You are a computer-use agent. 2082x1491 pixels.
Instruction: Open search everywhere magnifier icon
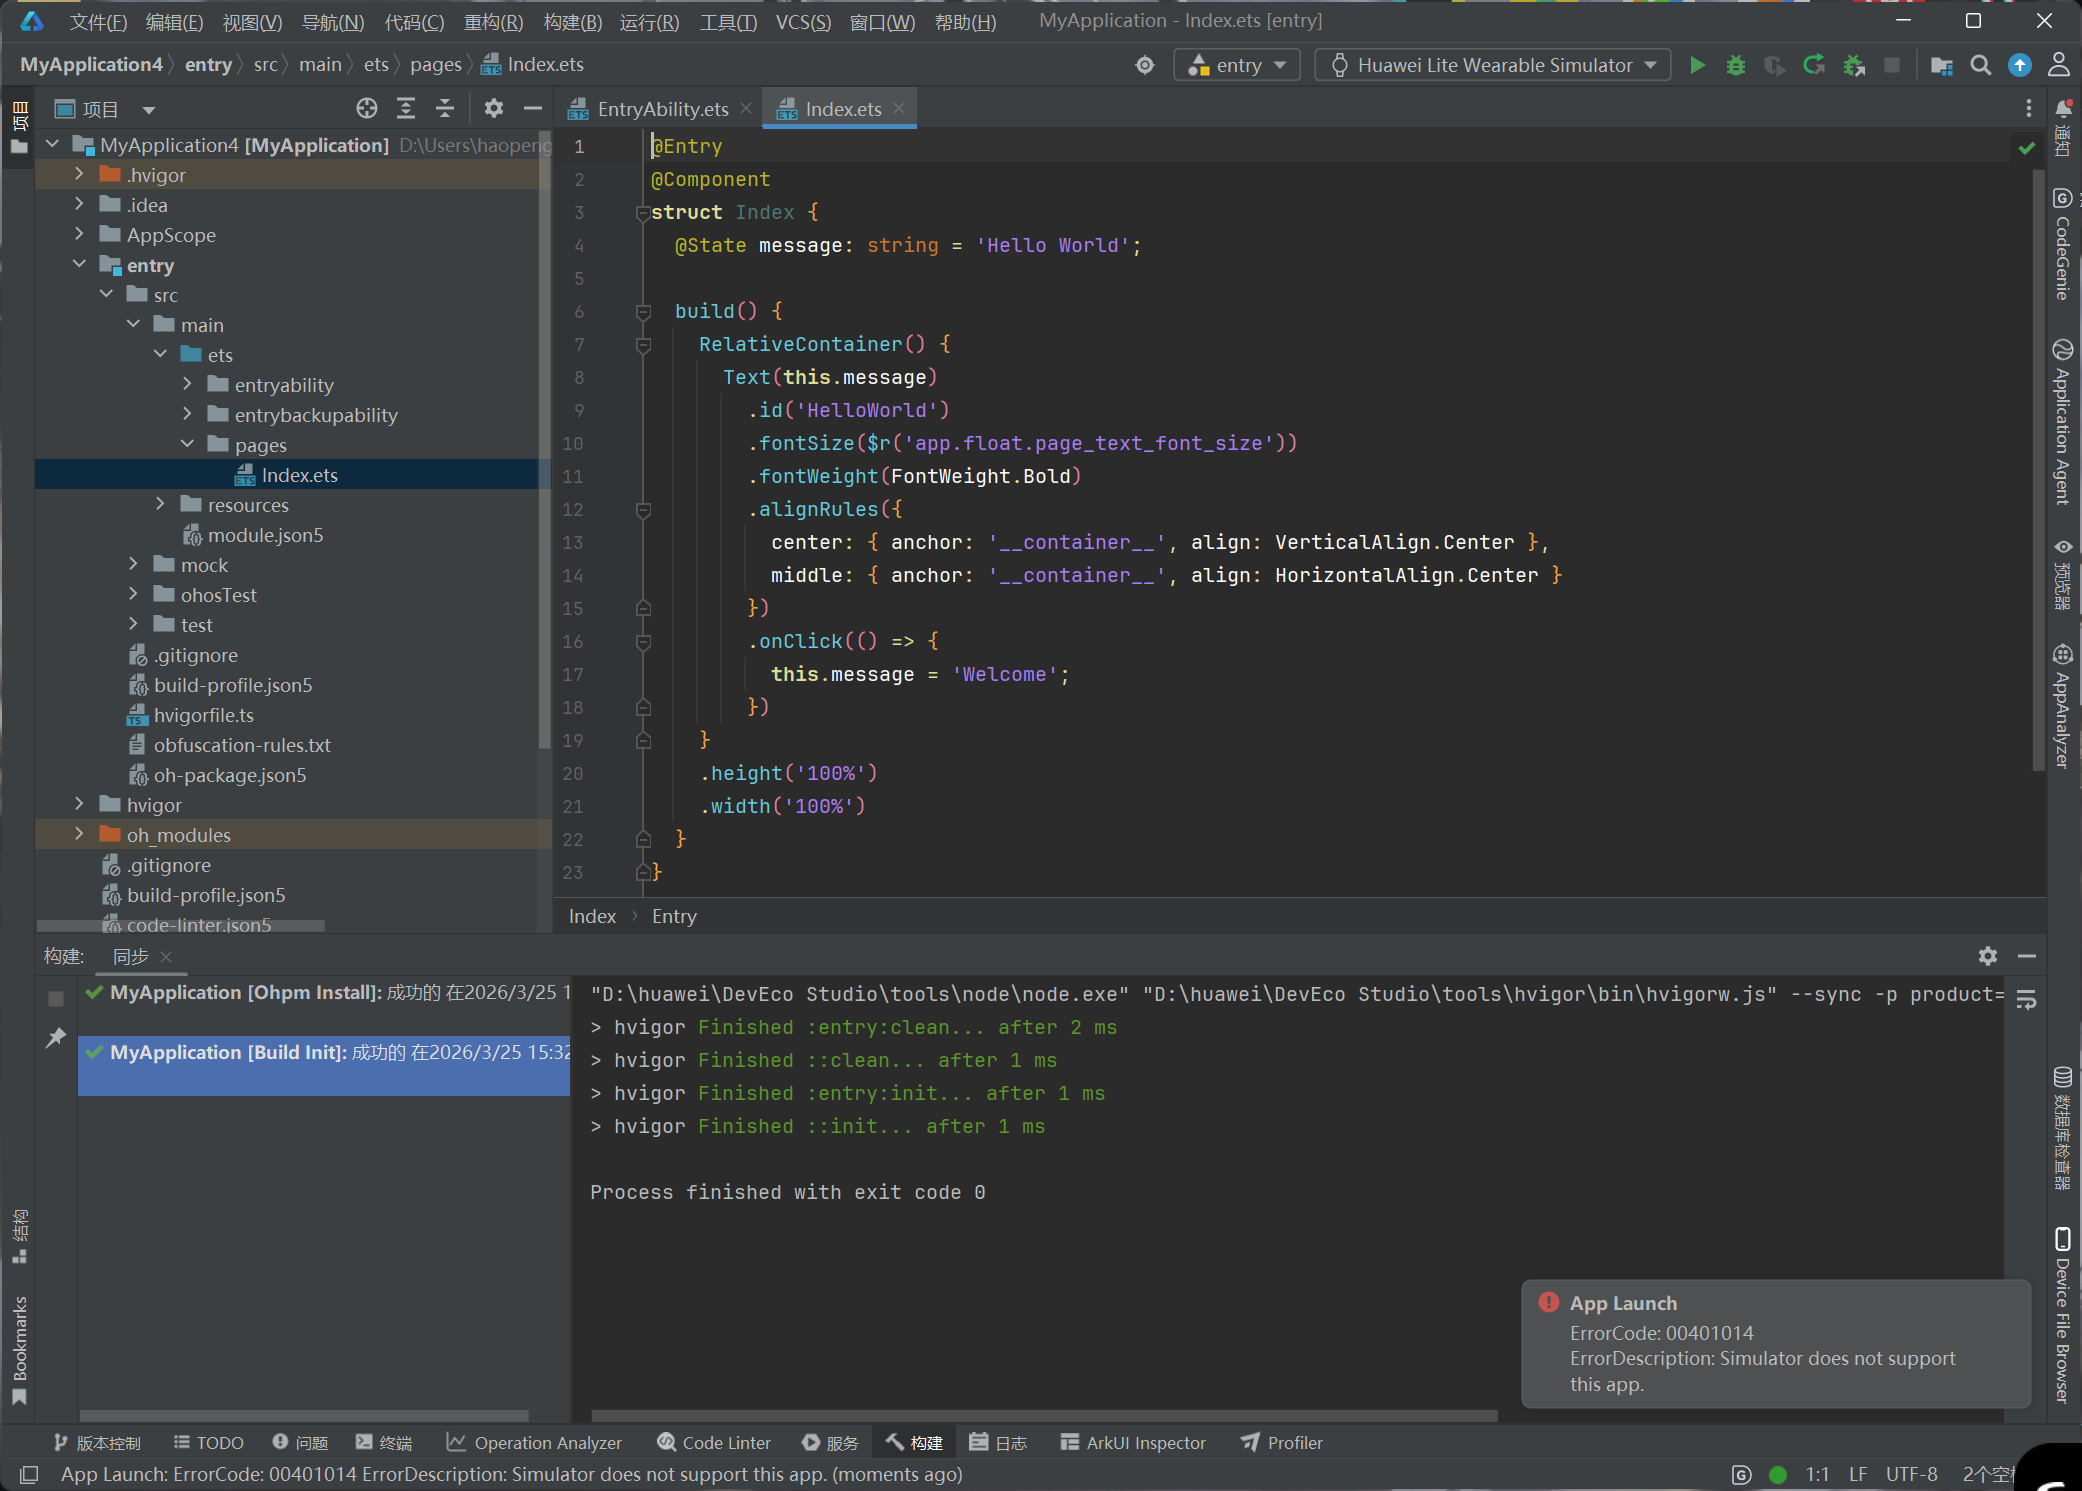[x=1980, y=65]
